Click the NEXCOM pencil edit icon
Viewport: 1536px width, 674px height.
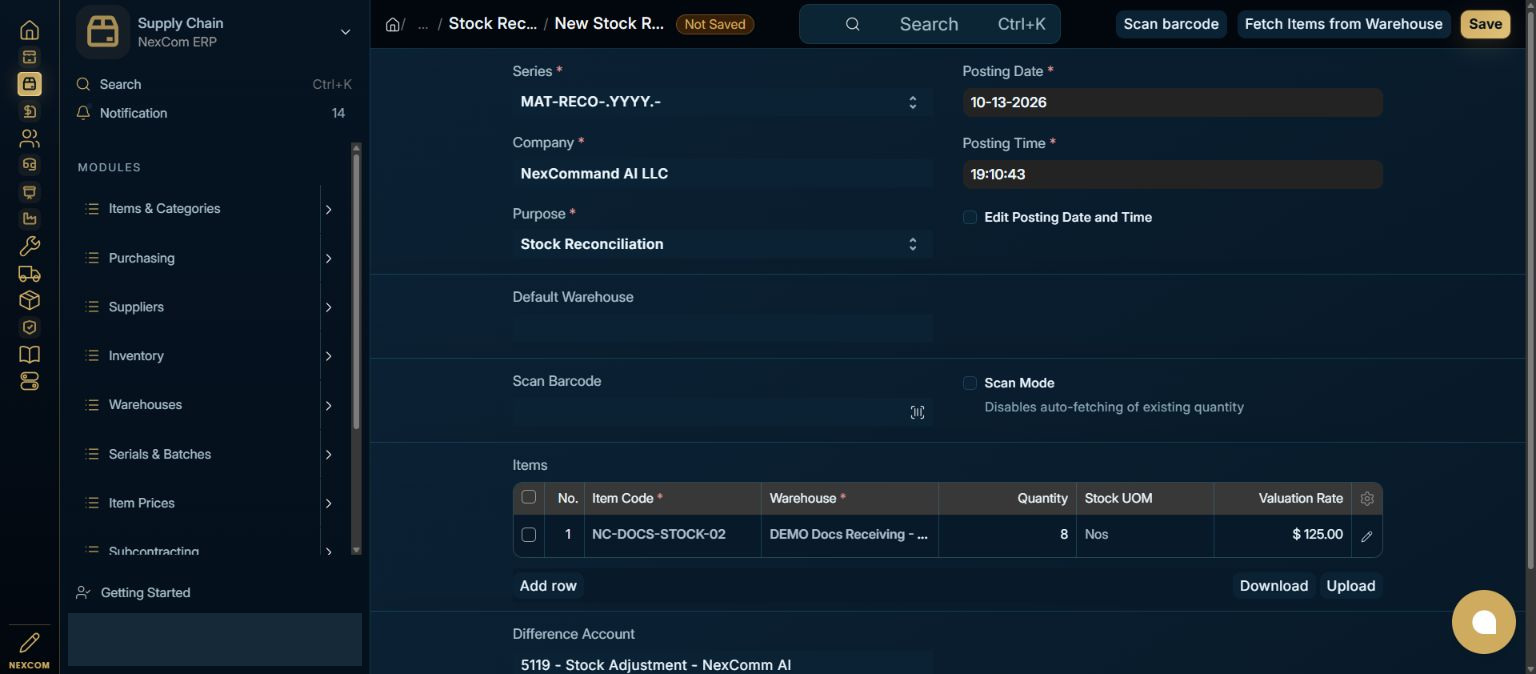29,642
